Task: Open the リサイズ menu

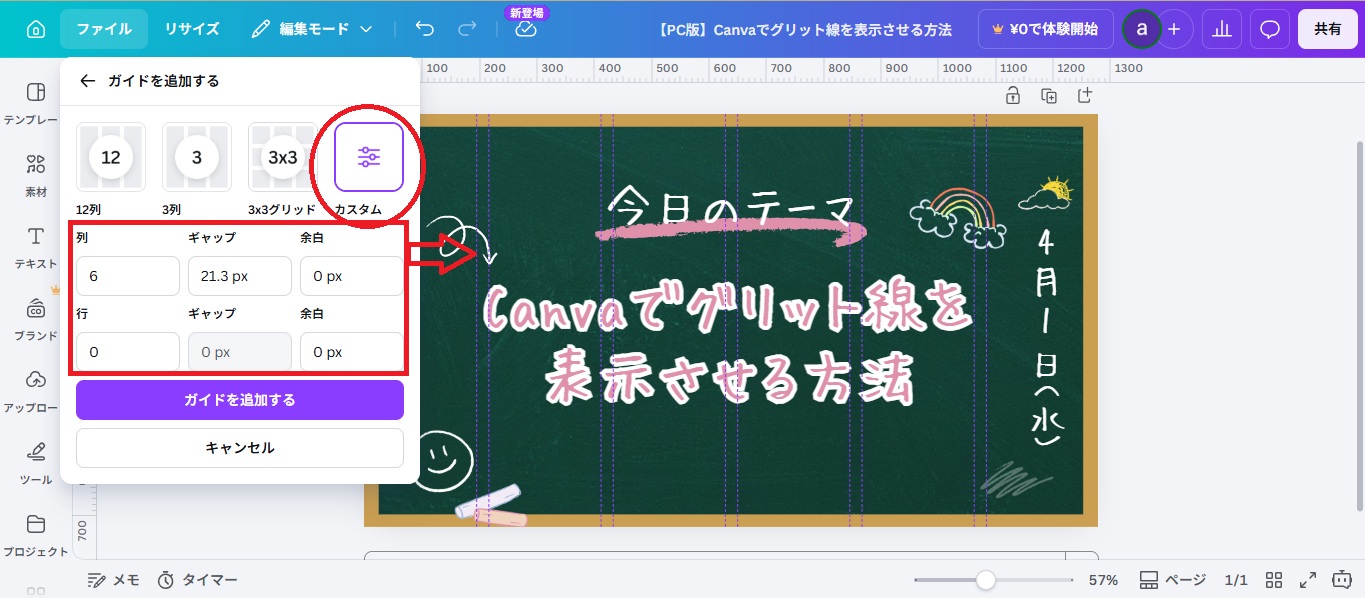Action: point(192,29)
